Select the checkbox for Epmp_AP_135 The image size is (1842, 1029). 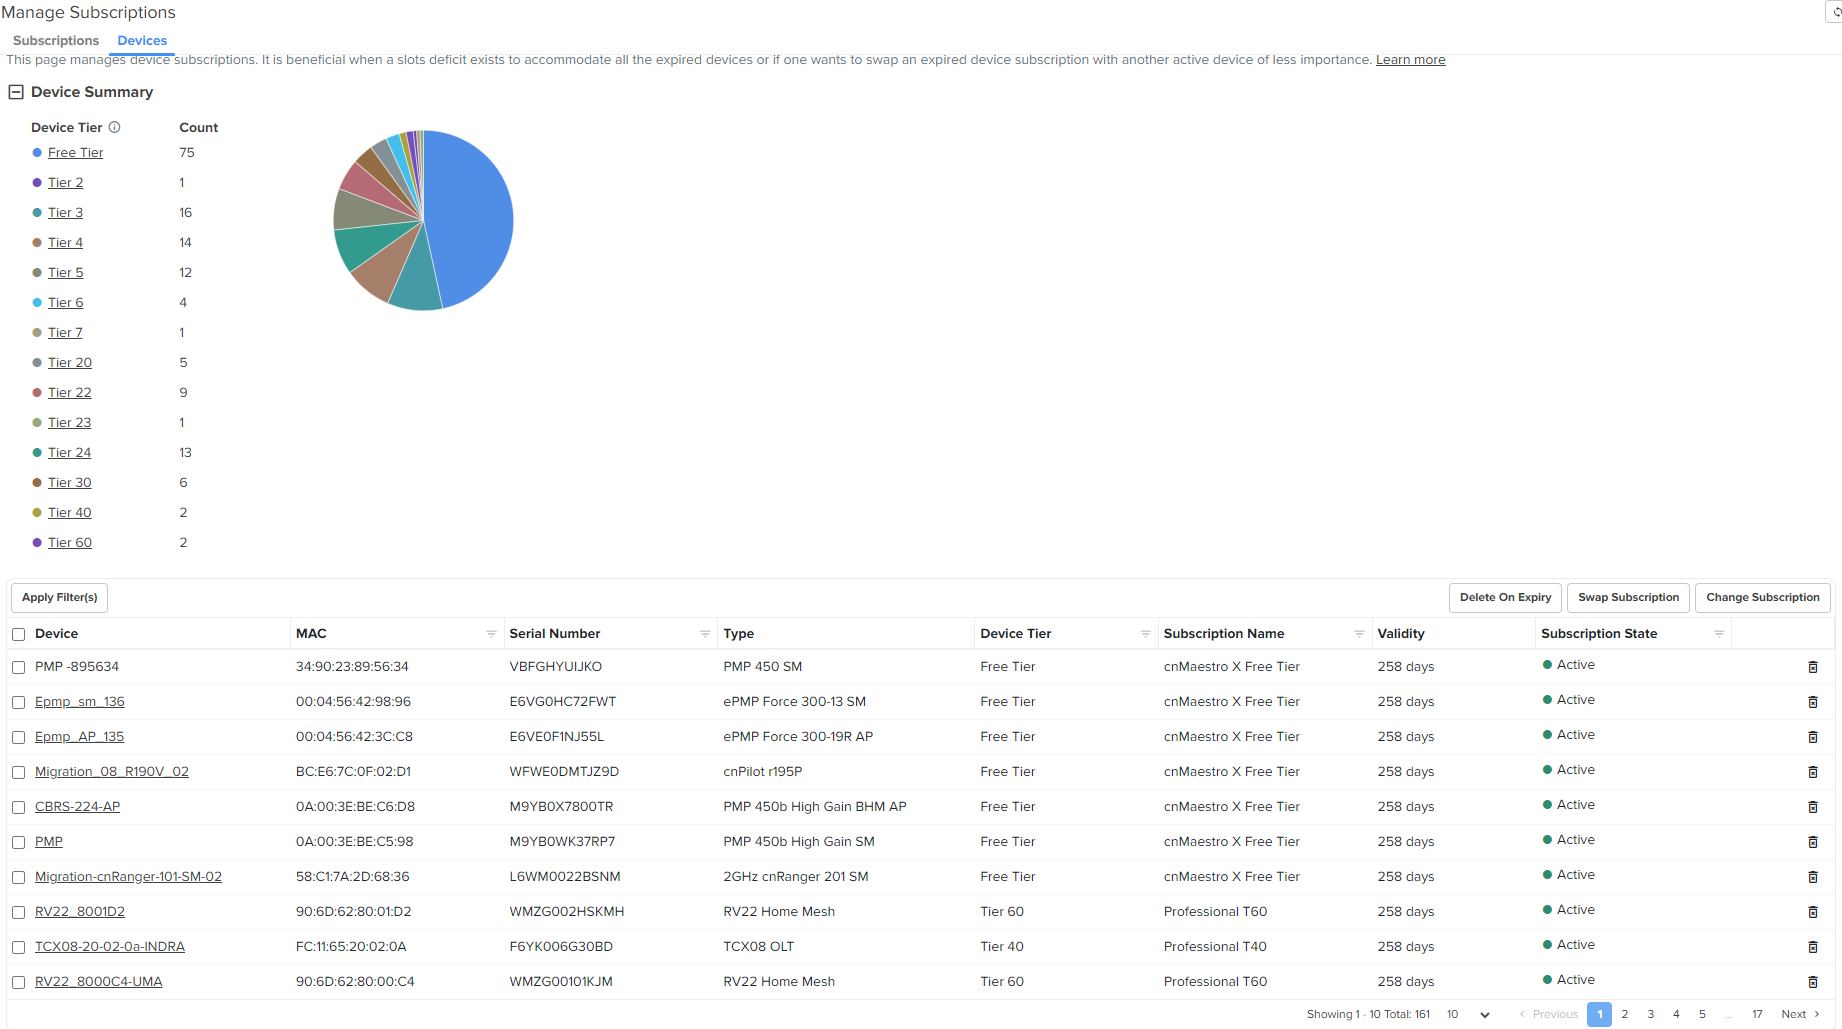[x=19, y=737]
